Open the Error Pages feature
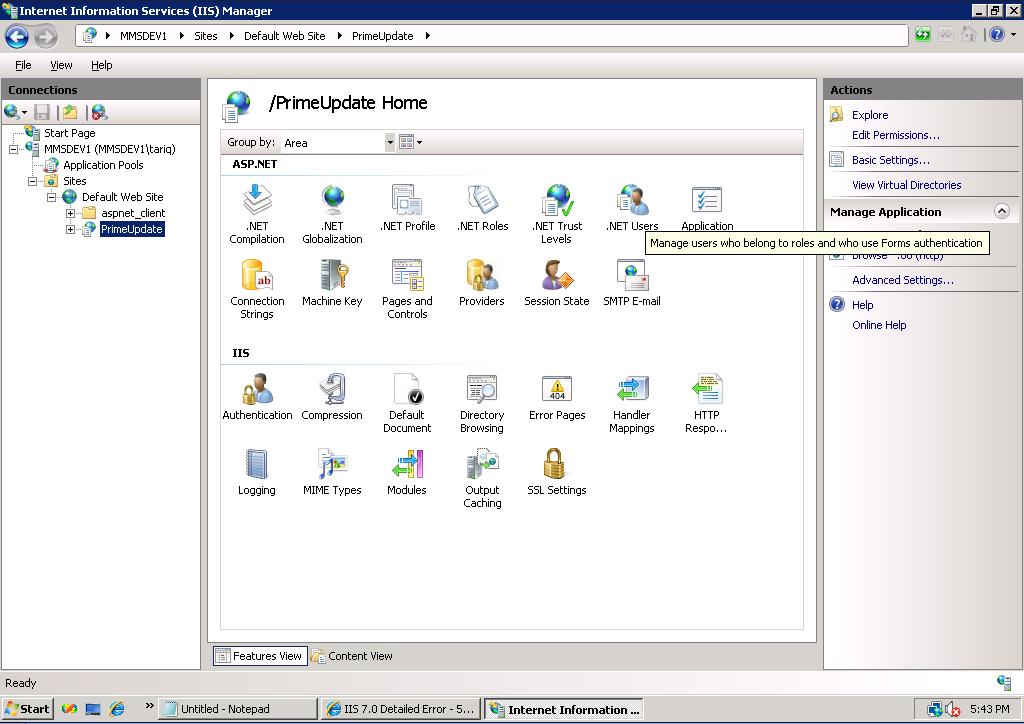Screen dimensions: 1024x724 click(x=557, y=396)
